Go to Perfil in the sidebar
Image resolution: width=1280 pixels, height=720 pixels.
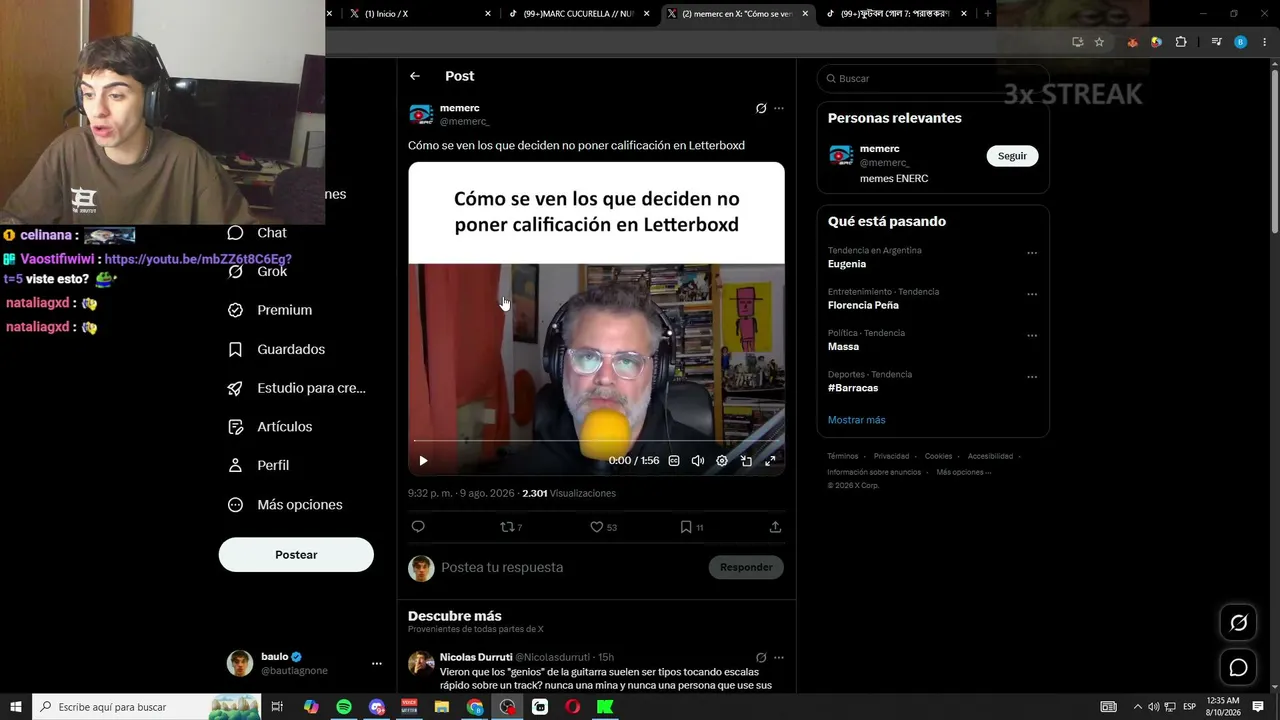pos(258,465)
